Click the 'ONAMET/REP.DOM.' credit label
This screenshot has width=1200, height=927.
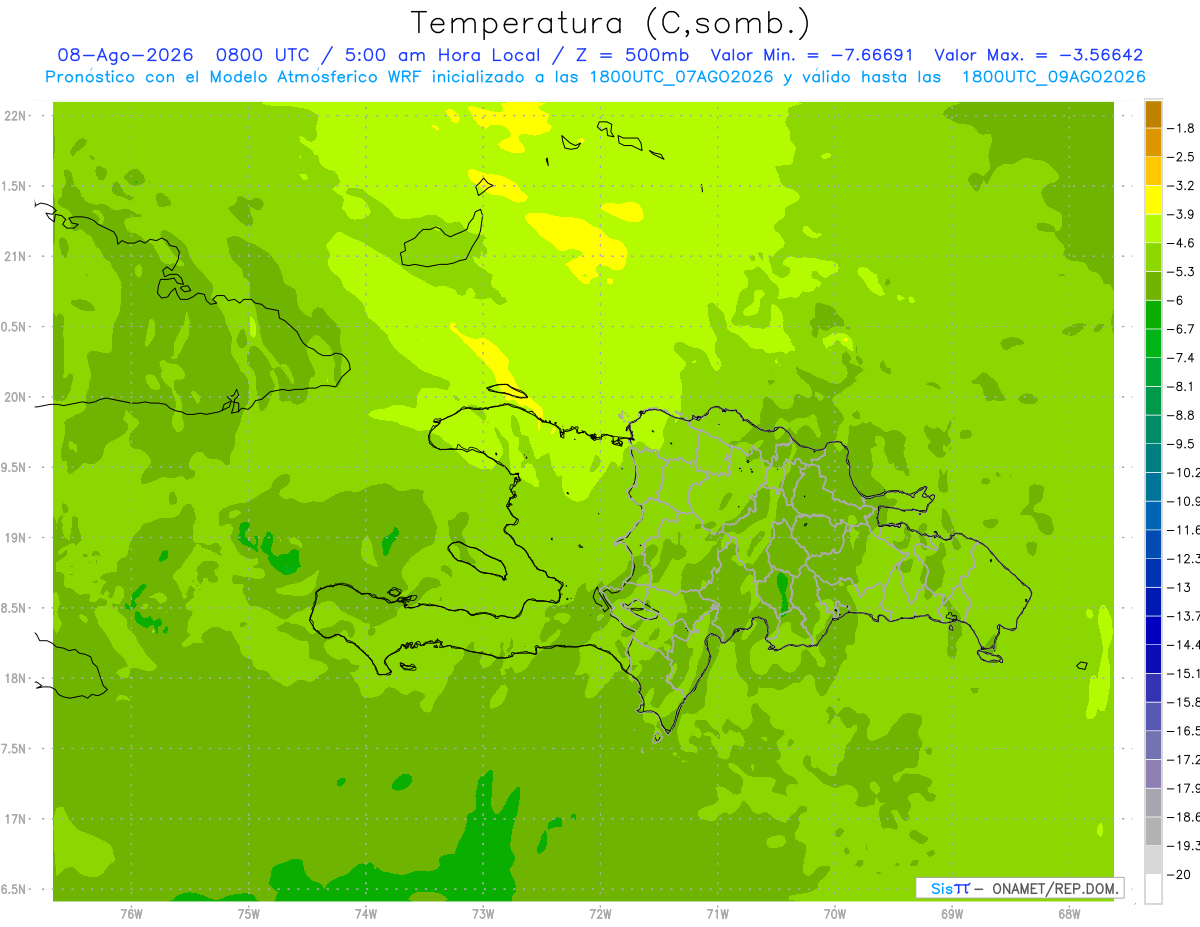pyautogui.click(x=1055, y=888)
